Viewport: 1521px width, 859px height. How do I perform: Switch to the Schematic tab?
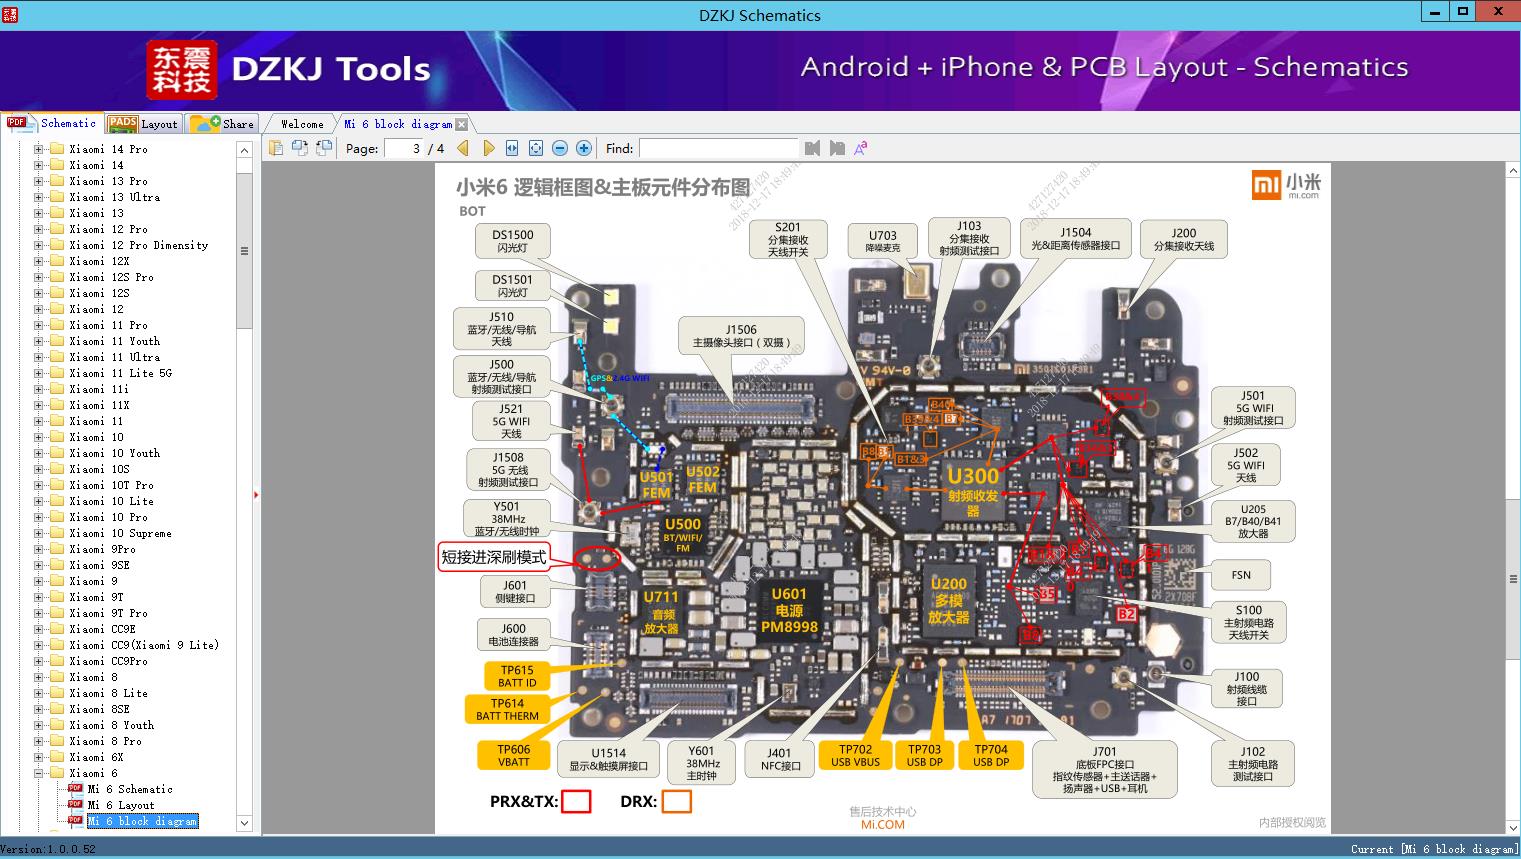[x=51, y=123]
